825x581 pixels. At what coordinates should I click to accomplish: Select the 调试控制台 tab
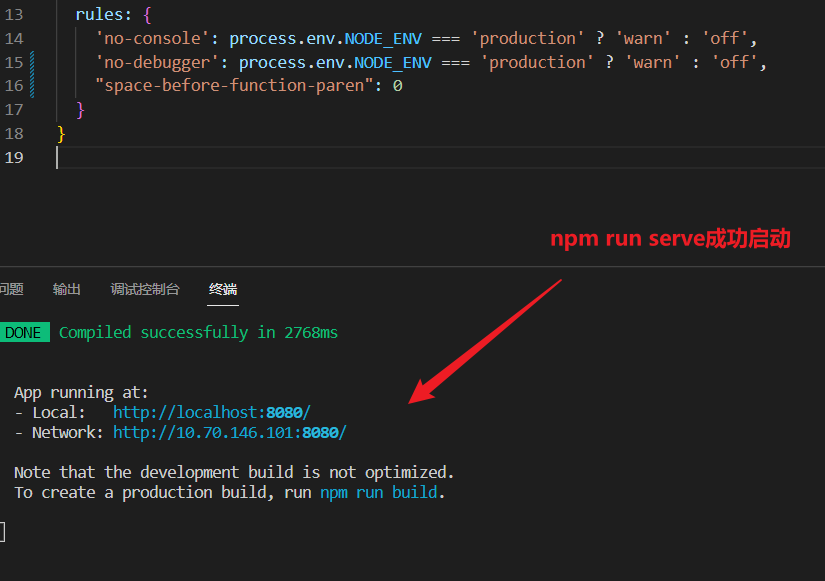point(145,289)
